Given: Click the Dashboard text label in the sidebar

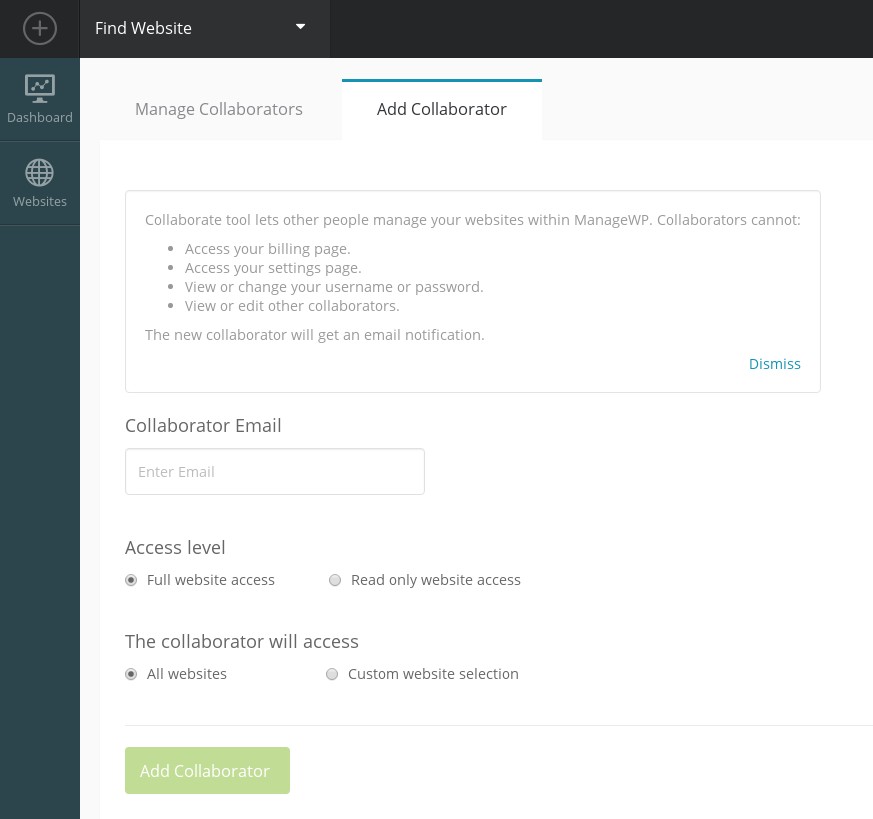Looking at the screenshot, I should 40,117.
